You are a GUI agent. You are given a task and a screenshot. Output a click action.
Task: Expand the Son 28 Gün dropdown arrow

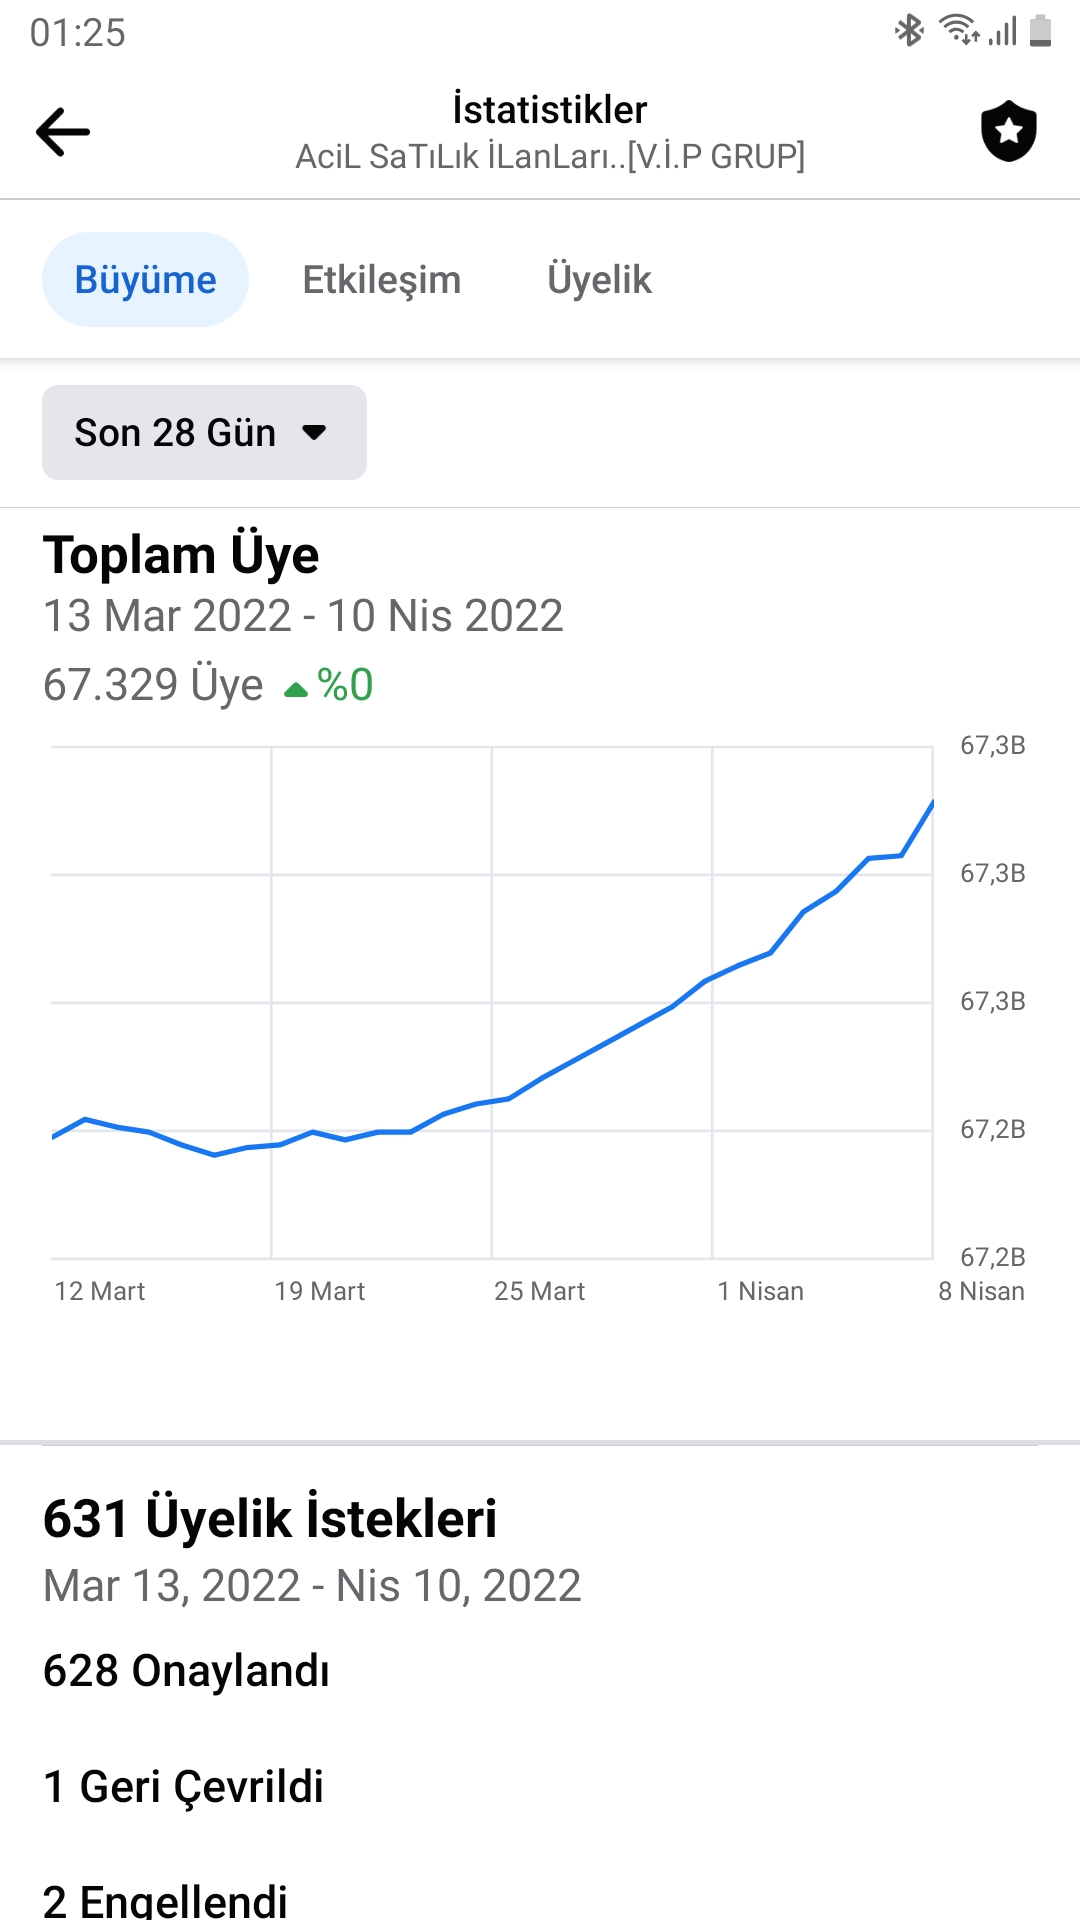(x=314, y=433)
